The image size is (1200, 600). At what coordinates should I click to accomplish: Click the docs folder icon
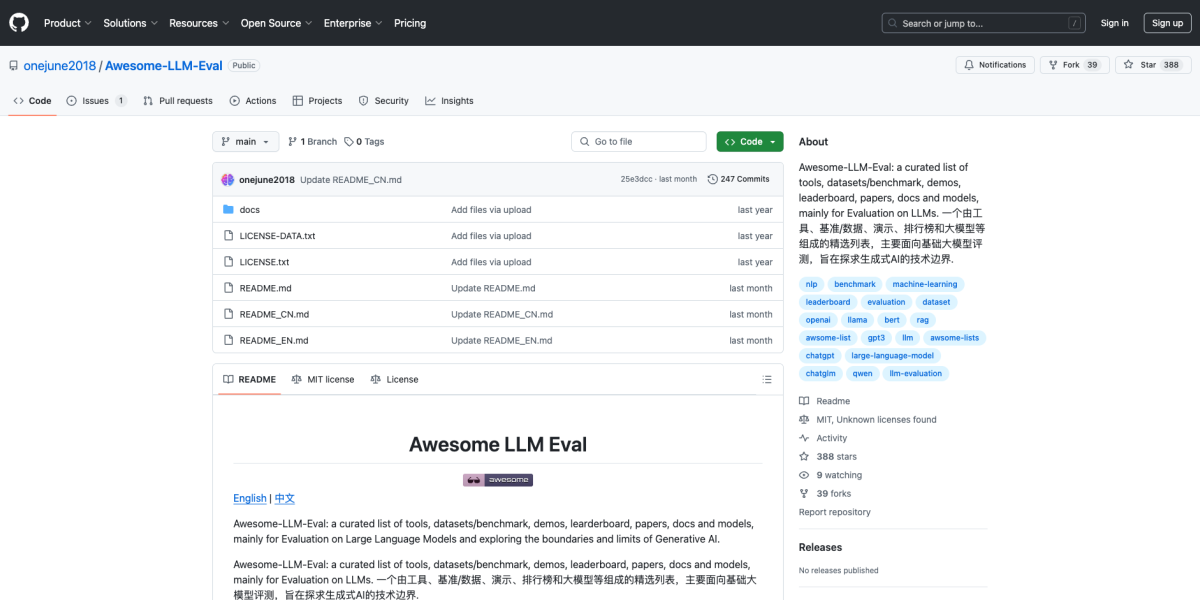[x=228, y=210]
